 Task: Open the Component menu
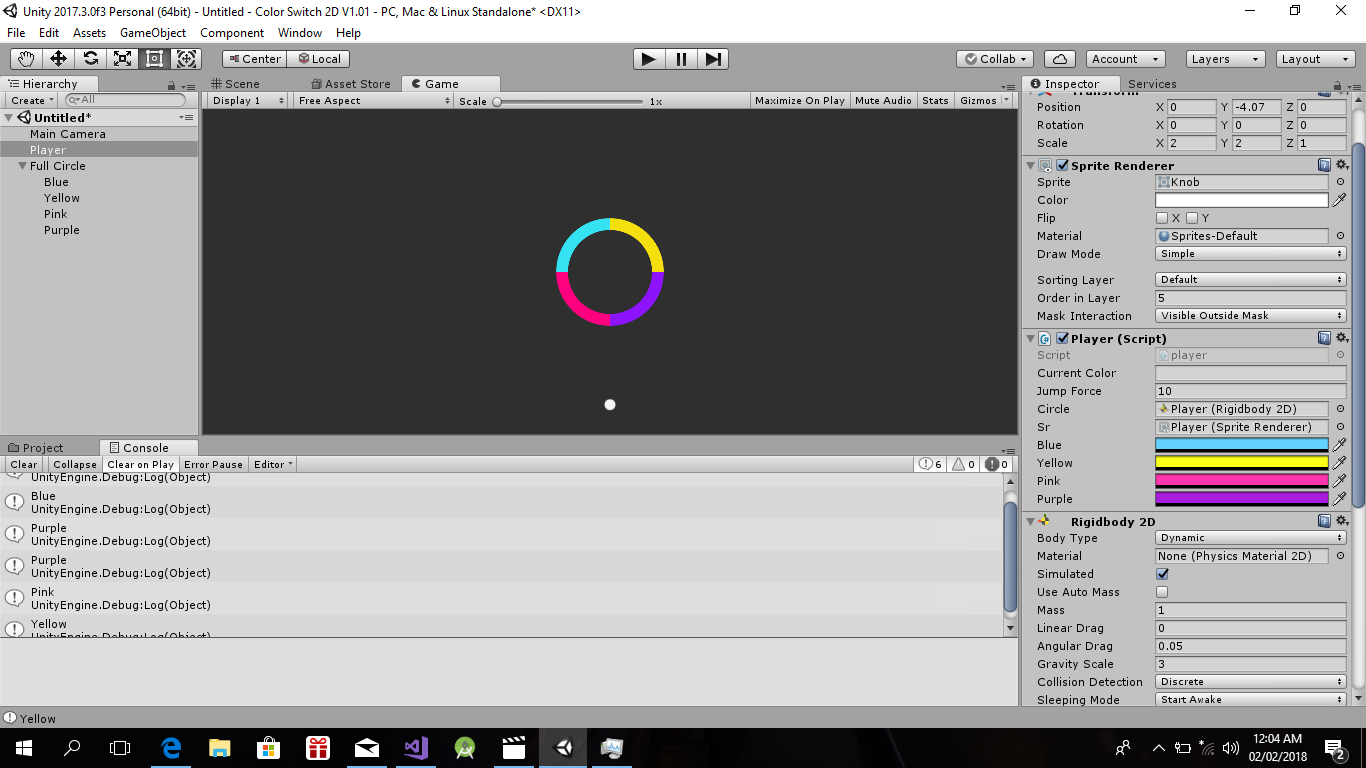[x=232, y=33]
